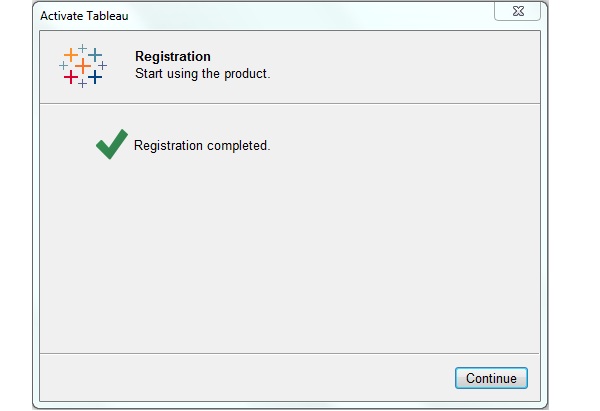This screenshot has height=411, width=600.
Task: Click the Activate Tableau title bar text
Action: tap(84, 15)
